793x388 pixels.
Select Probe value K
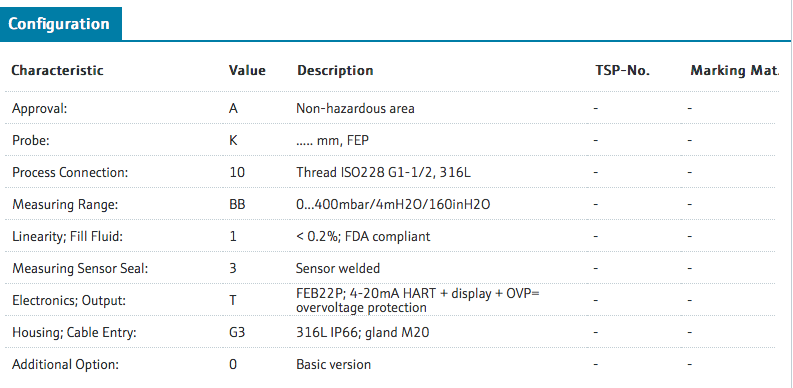point(233,140)
